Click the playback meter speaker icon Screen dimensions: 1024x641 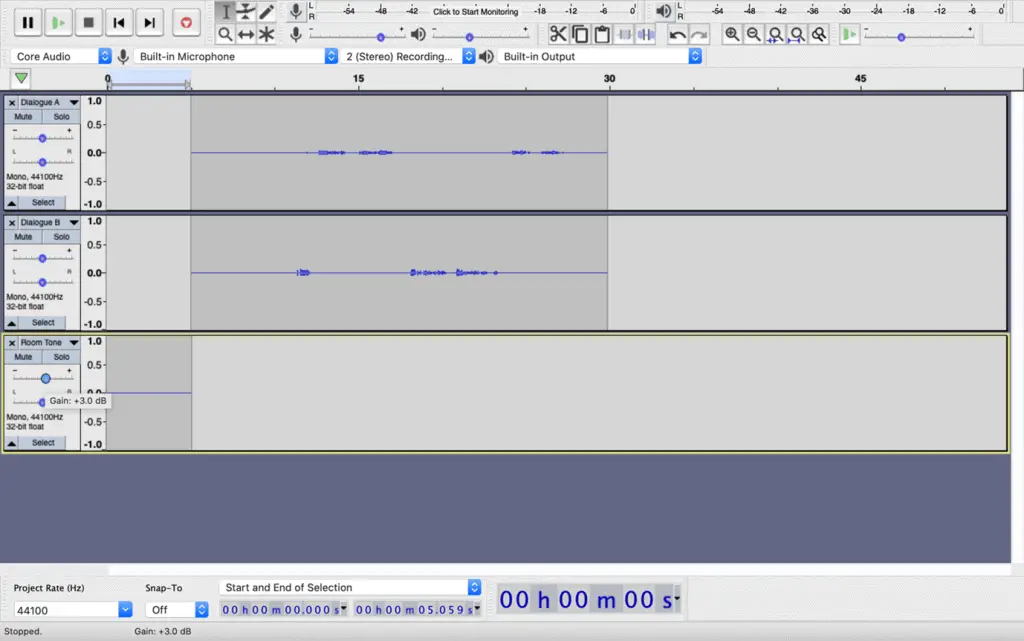click(x=663, y=11)
